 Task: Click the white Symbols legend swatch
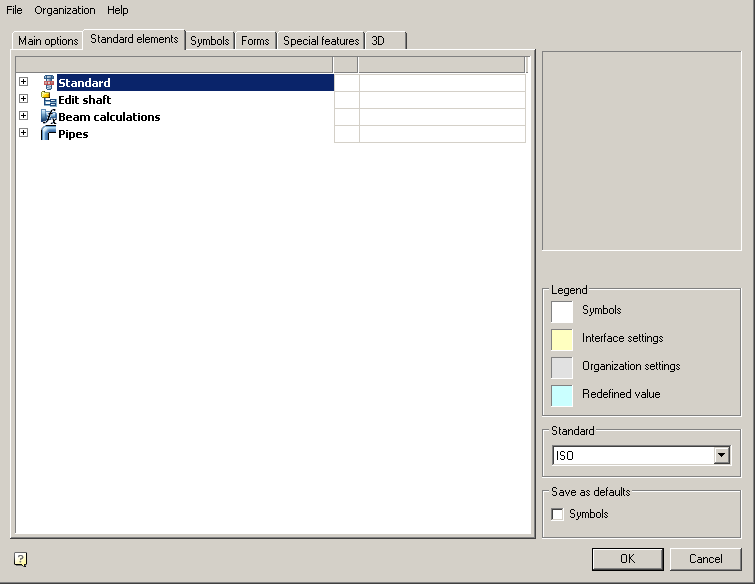[562, 312]
